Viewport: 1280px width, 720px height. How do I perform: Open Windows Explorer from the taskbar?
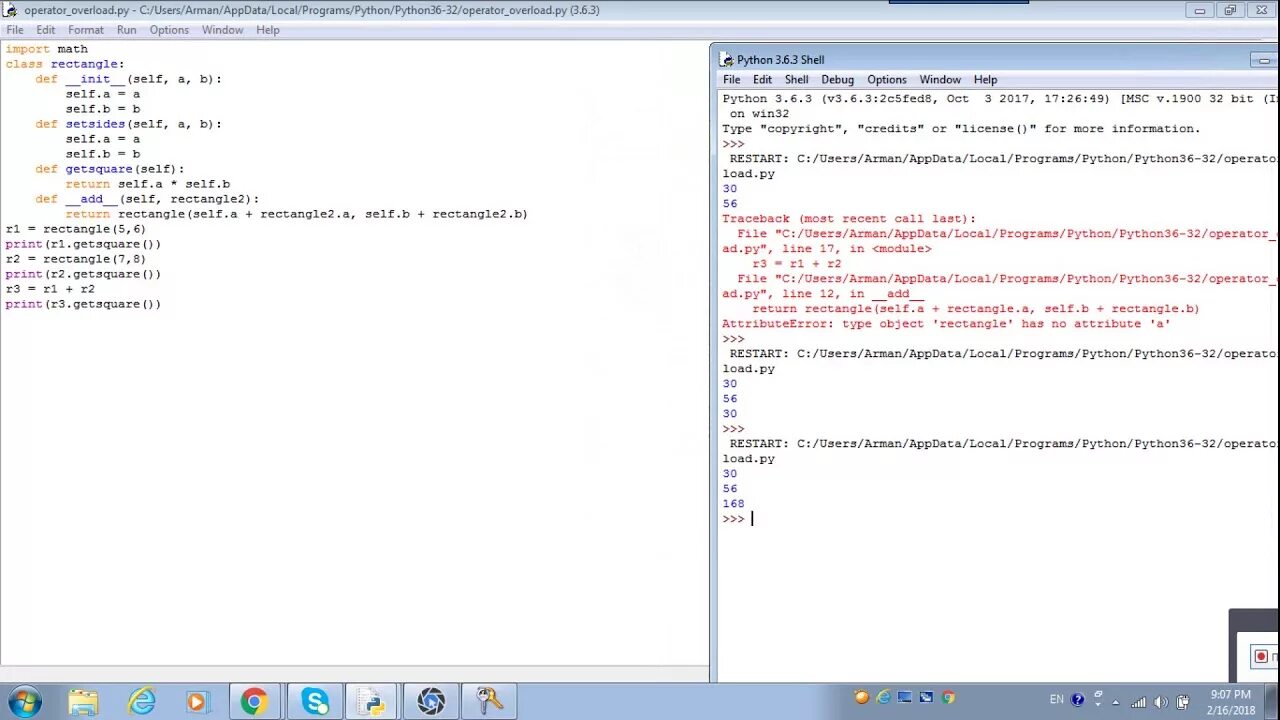84,702
